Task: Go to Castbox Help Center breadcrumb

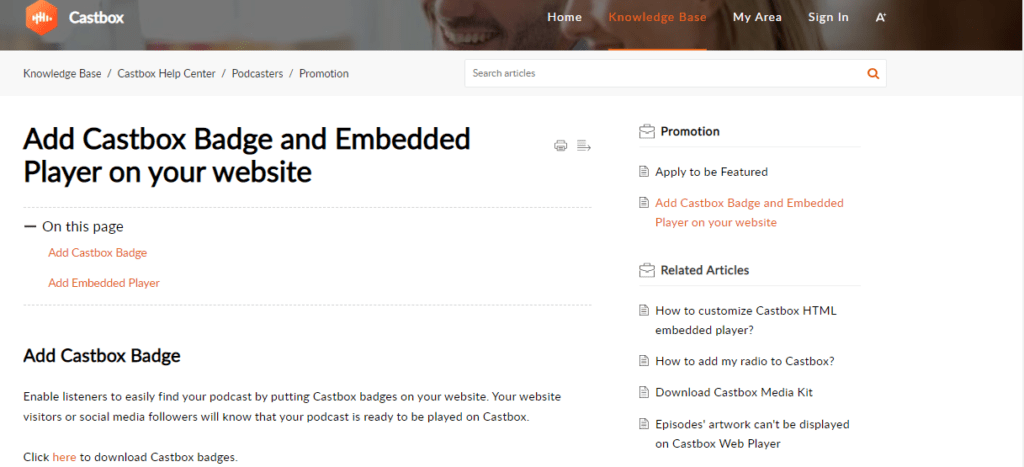Action: coord(166,73)
